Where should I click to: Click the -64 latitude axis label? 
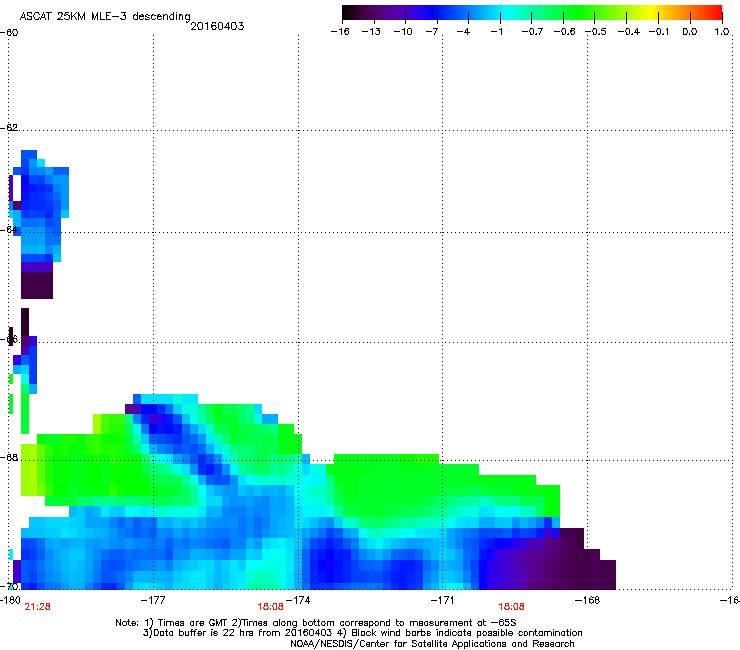9,229
